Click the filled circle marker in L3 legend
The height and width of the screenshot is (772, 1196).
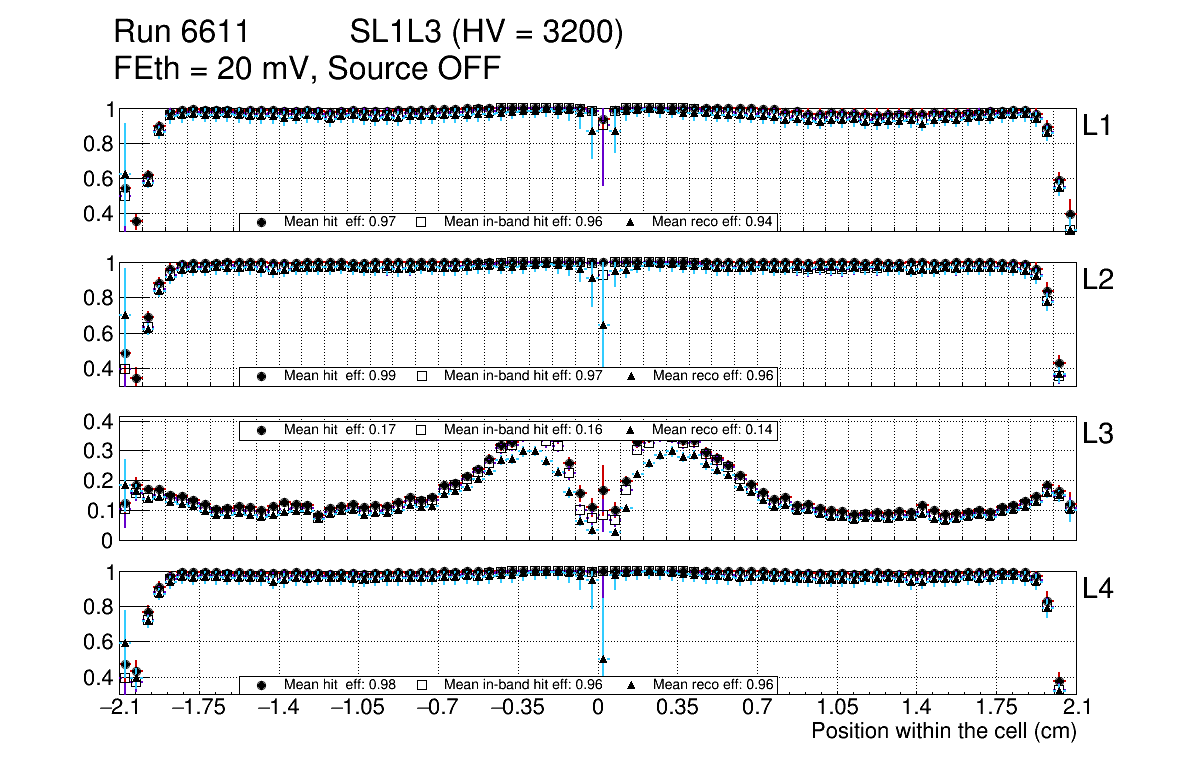click(261, 430)
